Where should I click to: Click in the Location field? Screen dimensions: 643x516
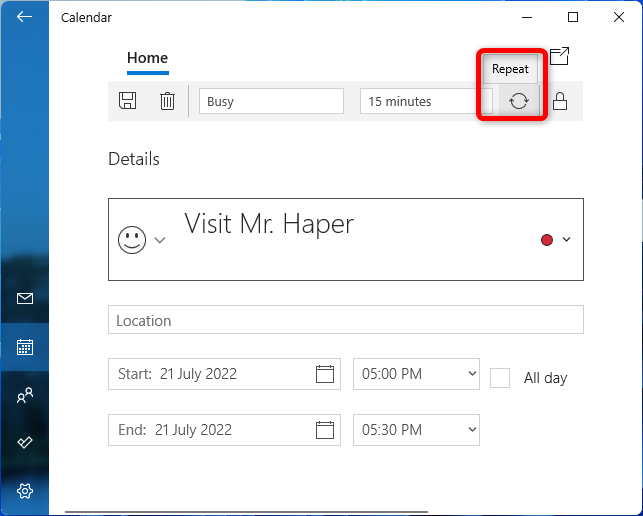click(346, 320)
